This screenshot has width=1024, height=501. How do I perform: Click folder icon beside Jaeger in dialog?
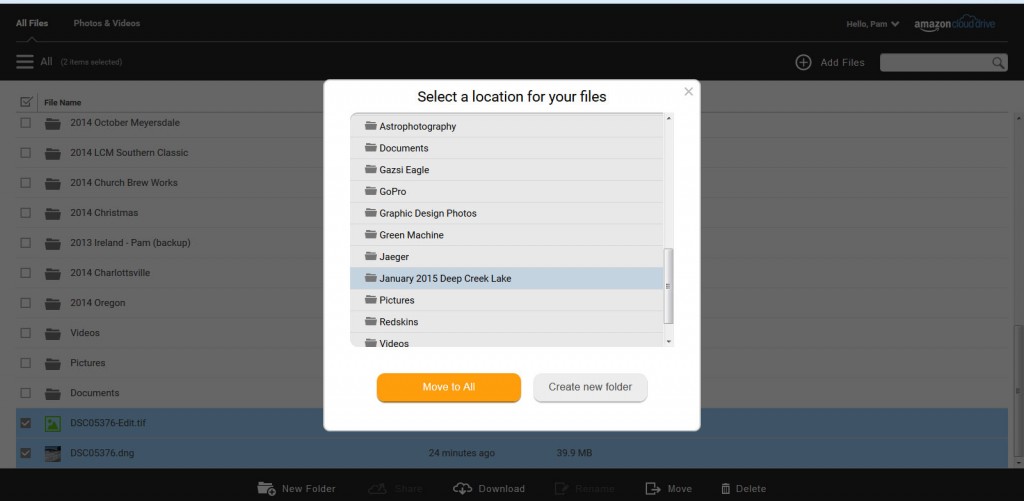tap(371, 256)
